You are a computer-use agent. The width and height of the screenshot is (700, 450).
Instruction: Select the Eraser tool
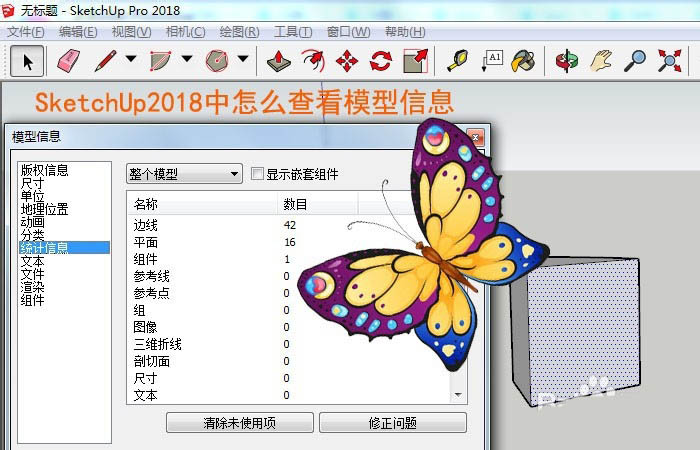(x=68, y=61)
